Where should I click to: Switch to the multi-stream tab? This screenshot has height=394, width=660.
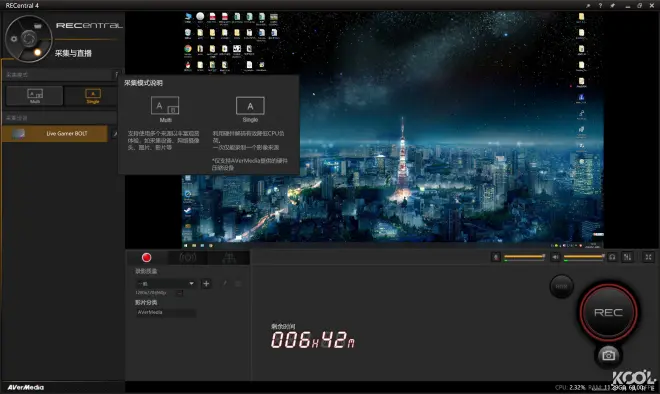tap(229, 258)
